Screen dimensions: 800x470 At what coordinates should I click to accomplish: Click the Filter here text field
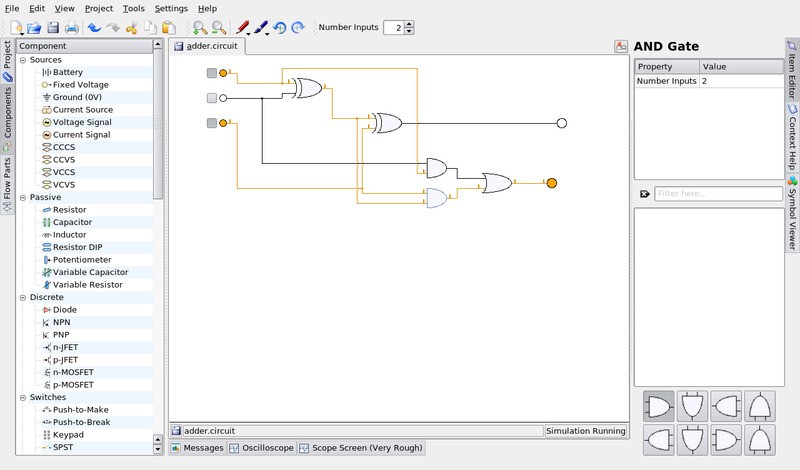tap(718, 194)
